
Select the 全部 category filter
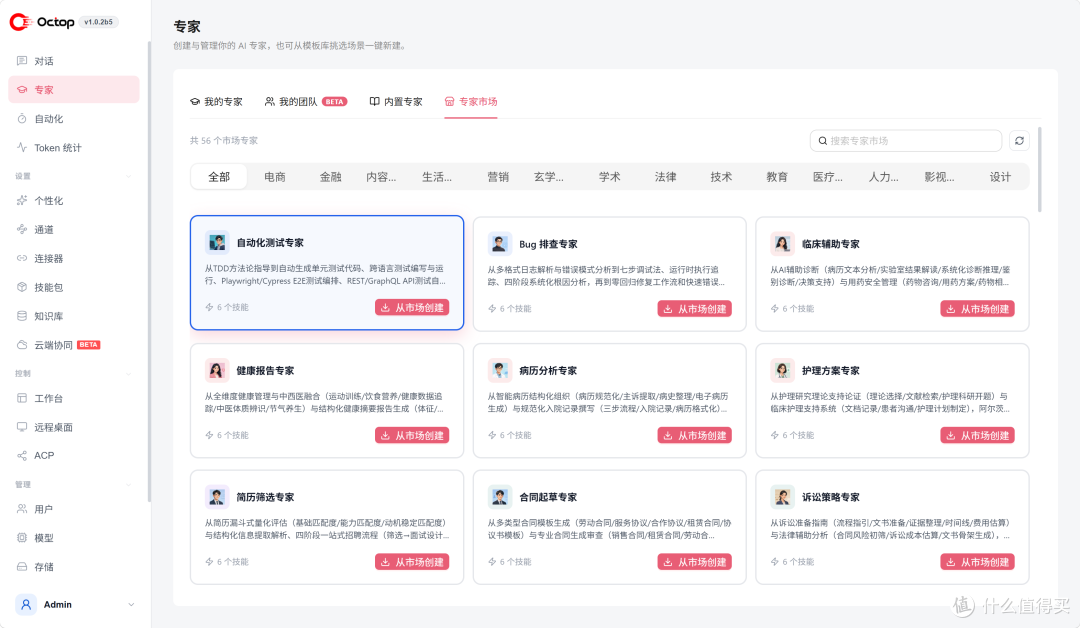(x=219, y=177)
